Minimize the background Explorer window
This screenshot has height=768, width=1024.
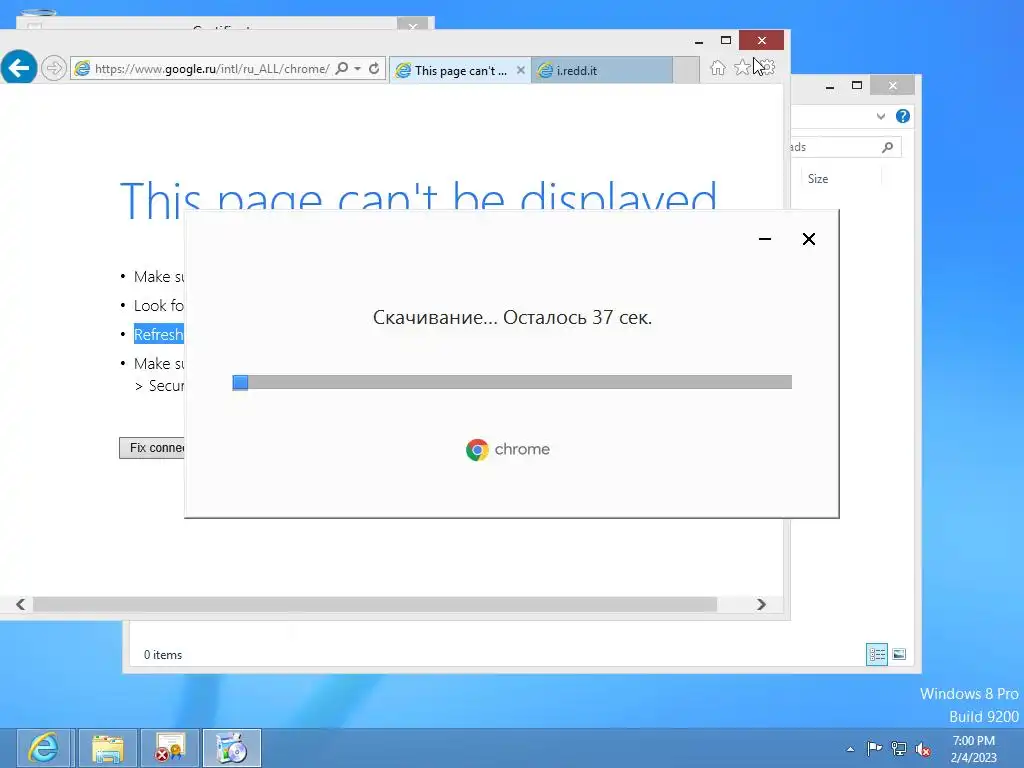830,86
